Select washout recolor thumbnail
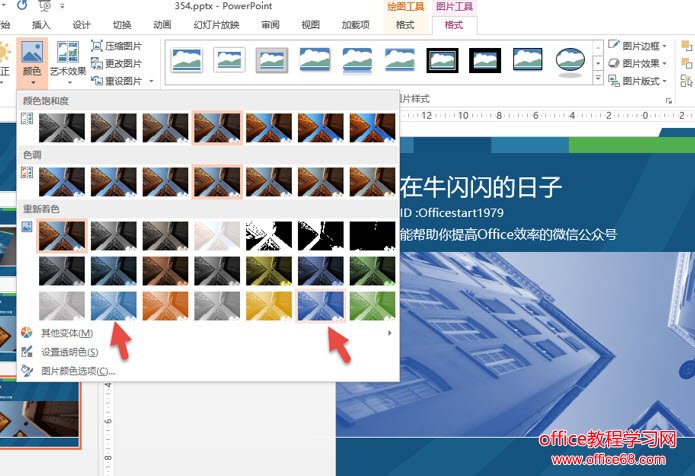 pyautogui.click(x=217, y=236)
